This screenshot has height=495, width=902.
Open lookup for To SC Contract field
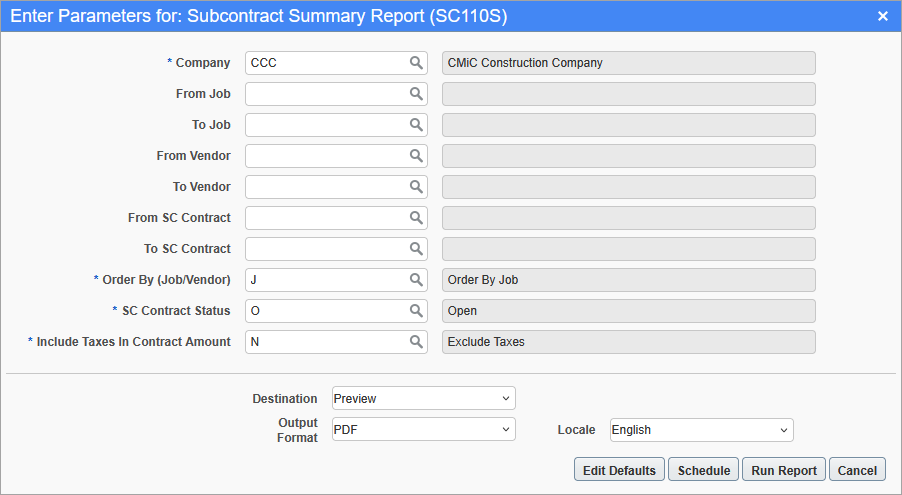coord(416,249)
